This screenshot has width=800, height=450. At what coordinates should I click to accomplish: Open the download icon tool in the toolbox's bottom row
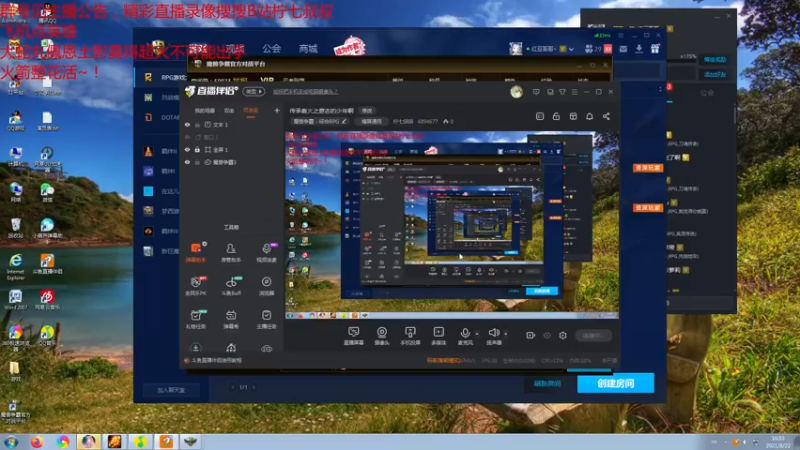click(x=195, y=348)
